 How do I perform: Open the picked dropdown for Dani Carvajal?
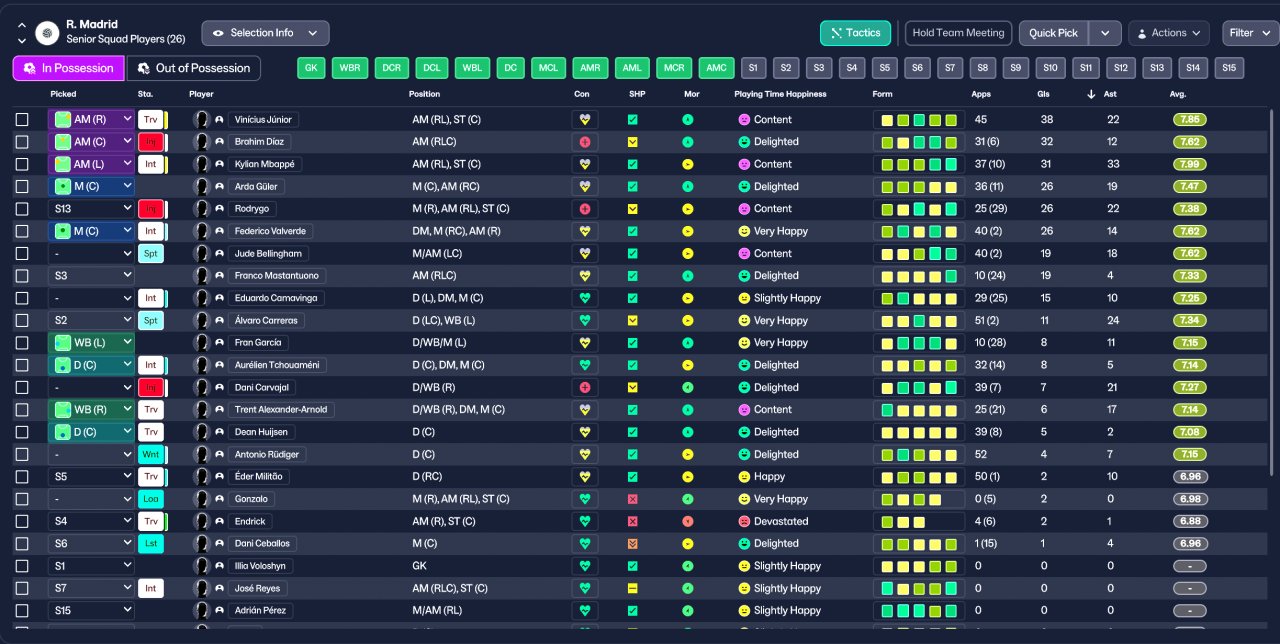point(91,387)
